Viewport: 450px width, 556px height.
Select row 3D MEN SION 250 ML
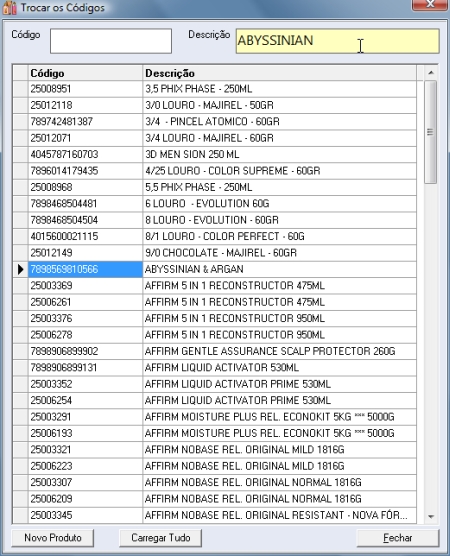tap(215, 154)
